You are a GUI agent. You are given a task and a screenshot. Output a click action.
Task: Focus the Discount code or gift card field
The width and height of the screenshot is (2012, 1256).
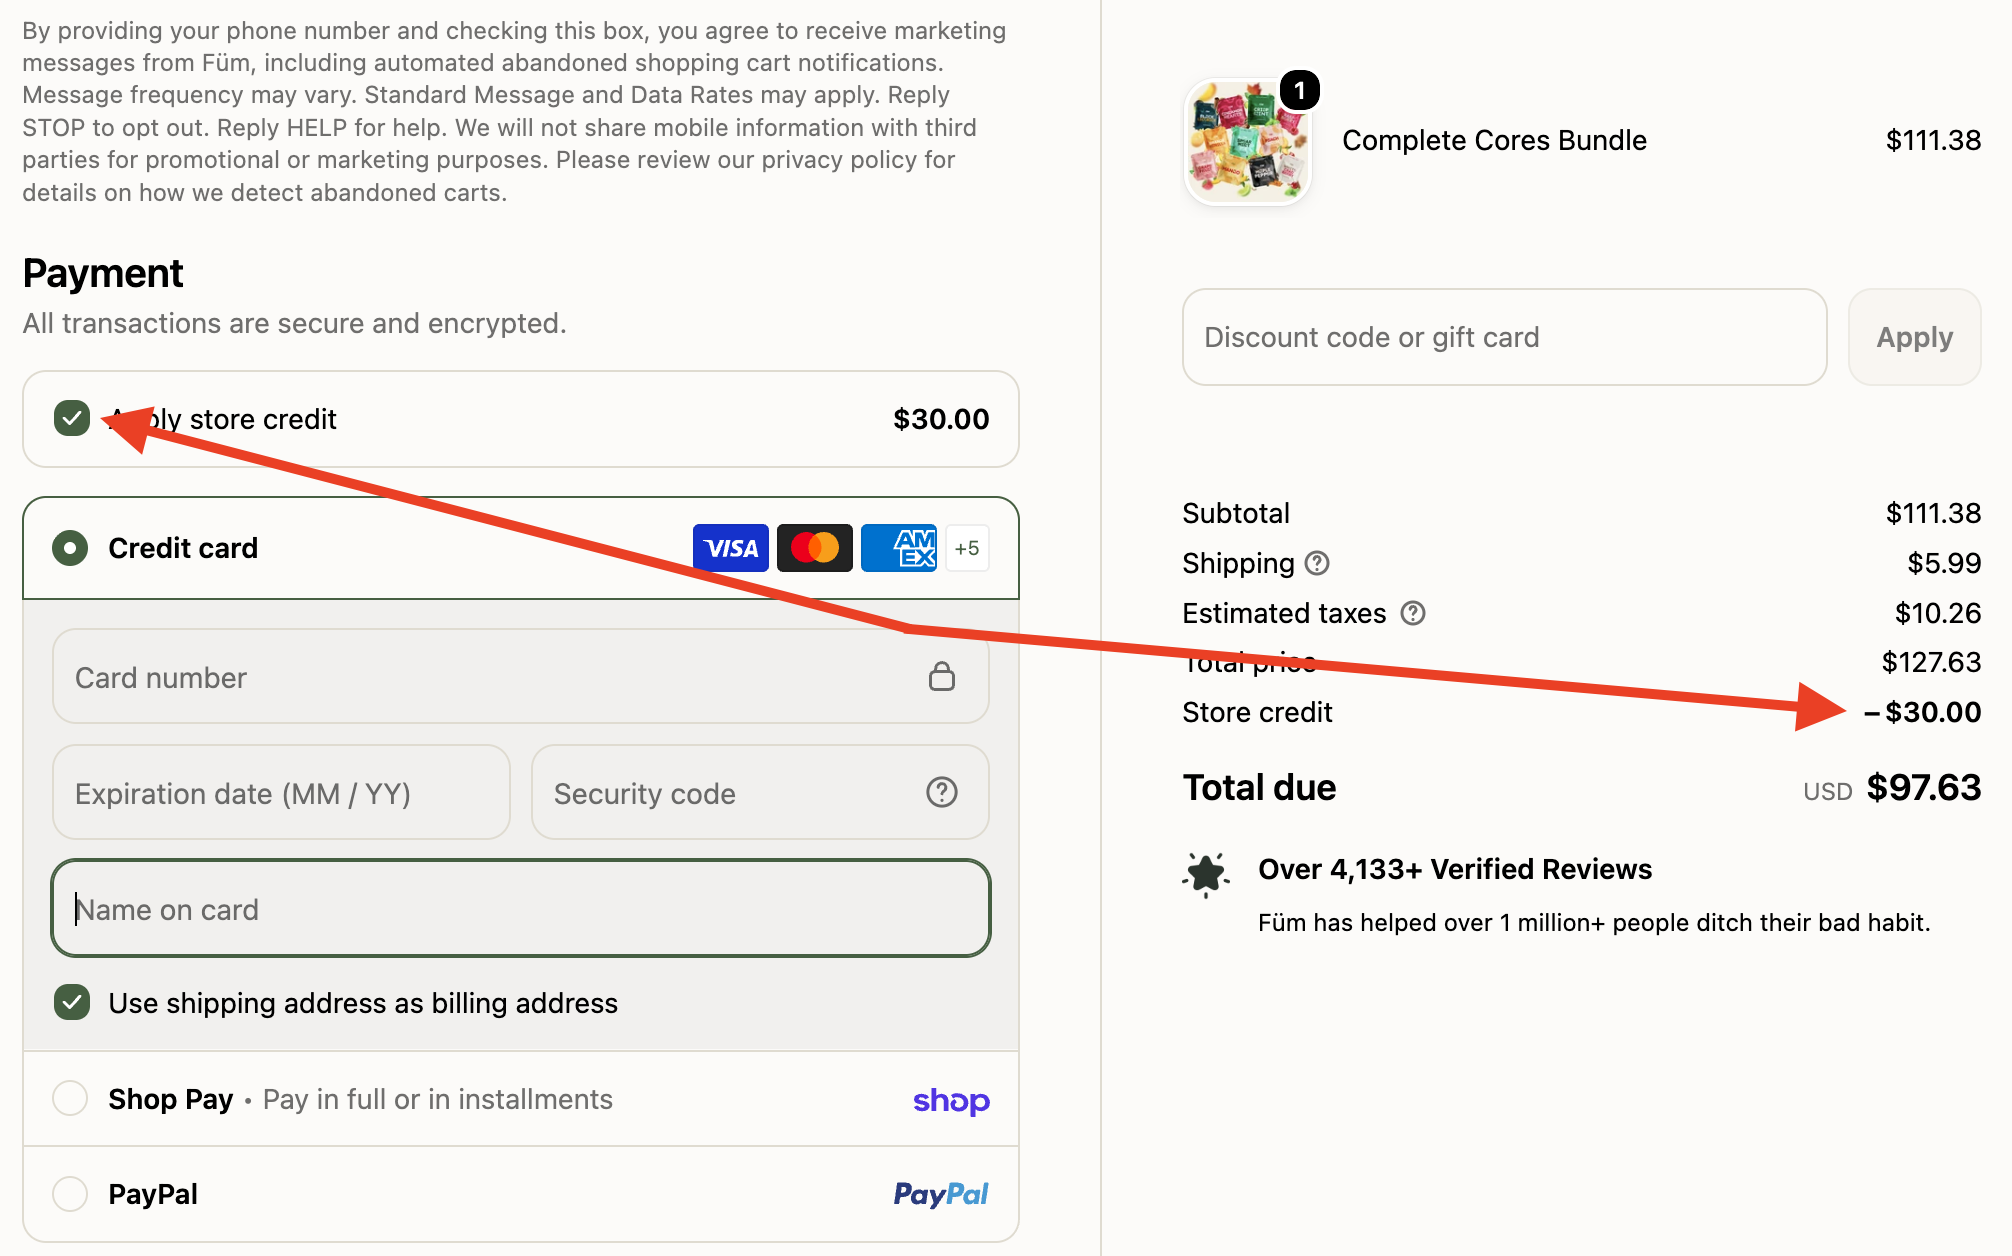tap(1505, 337)
